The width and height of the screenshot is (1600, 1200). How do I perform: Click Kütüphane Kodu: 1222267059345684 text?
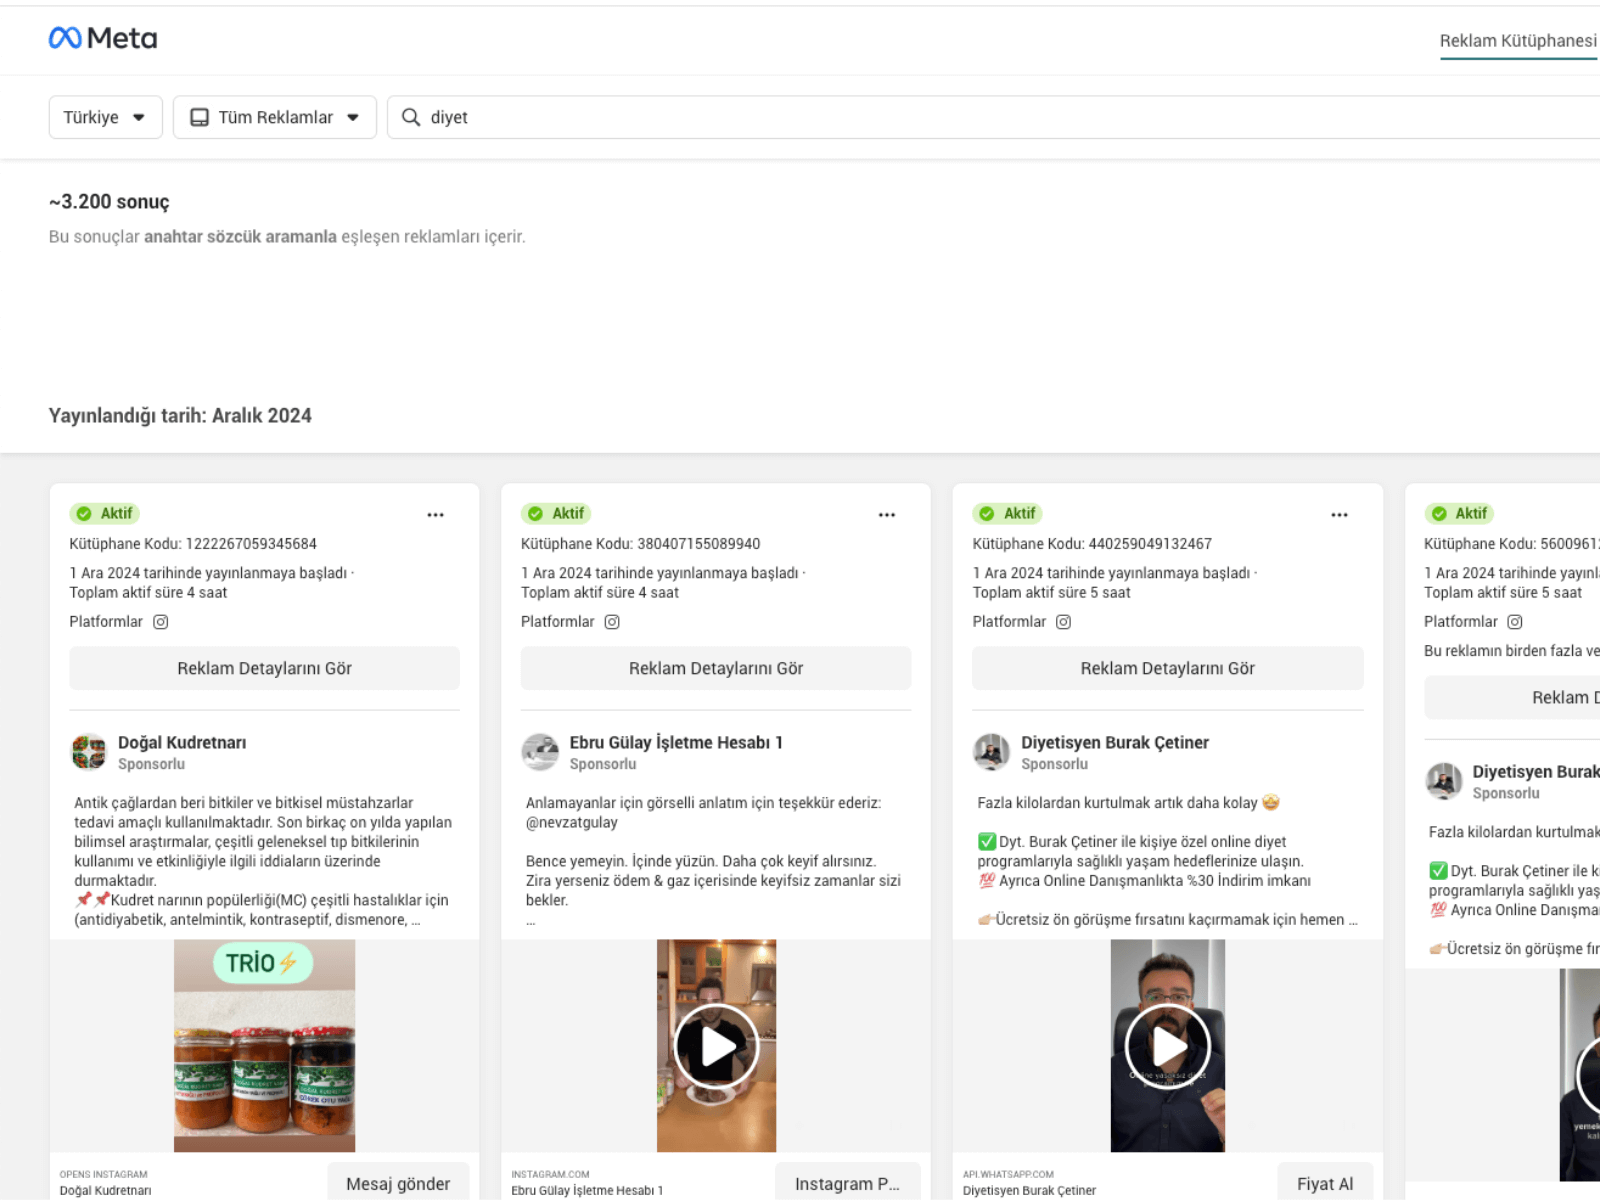(x=193, y=544)
